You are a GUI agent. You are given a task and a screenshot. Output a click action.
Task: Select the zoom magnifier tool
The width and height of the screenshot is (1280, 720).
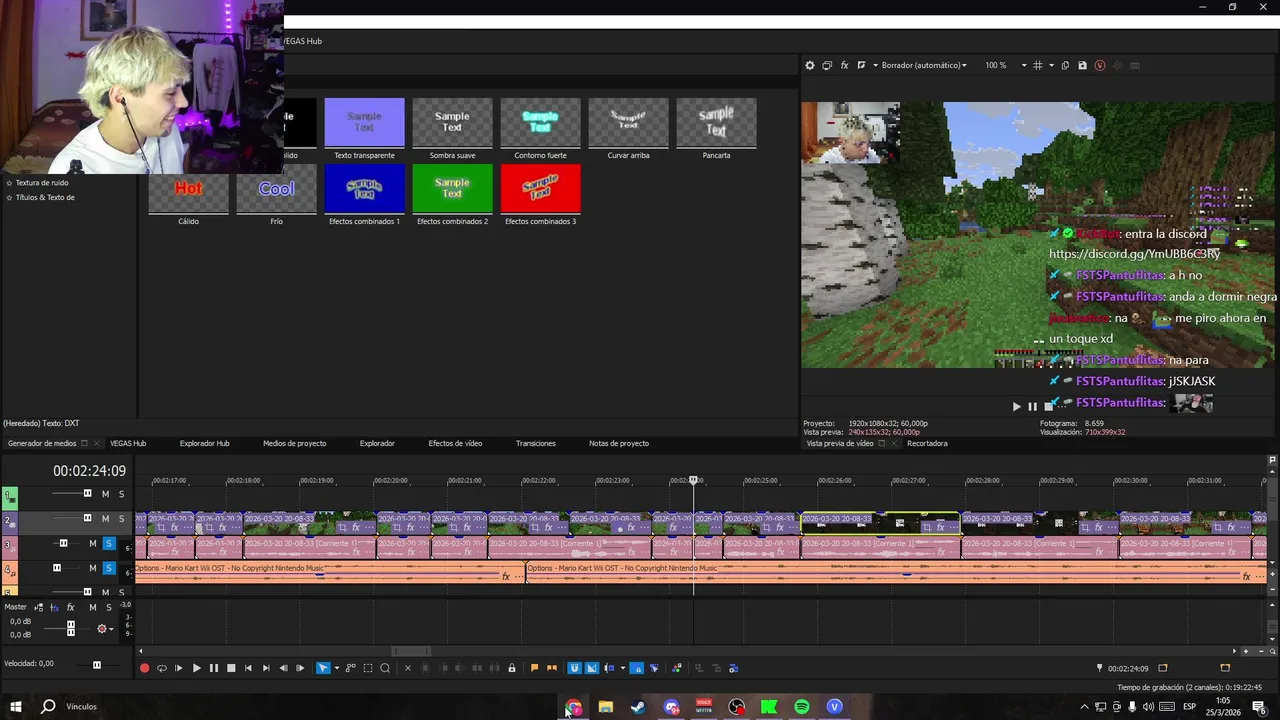point(385,668)
